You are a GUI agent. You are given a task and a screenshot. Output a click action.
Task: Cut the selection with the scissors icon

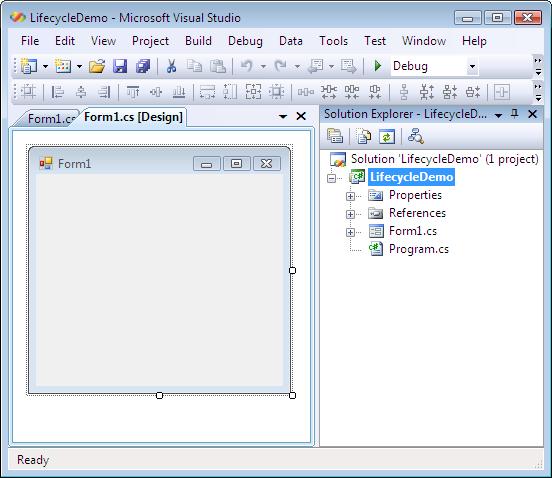click(x=171, y=66)
